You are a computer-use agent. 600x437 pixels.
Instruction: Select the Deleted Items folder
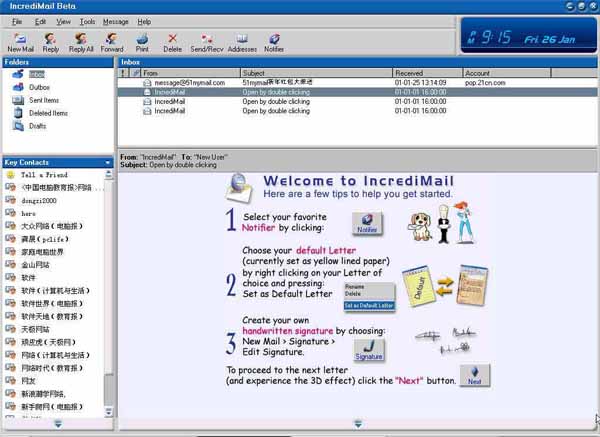coord(48,113)
